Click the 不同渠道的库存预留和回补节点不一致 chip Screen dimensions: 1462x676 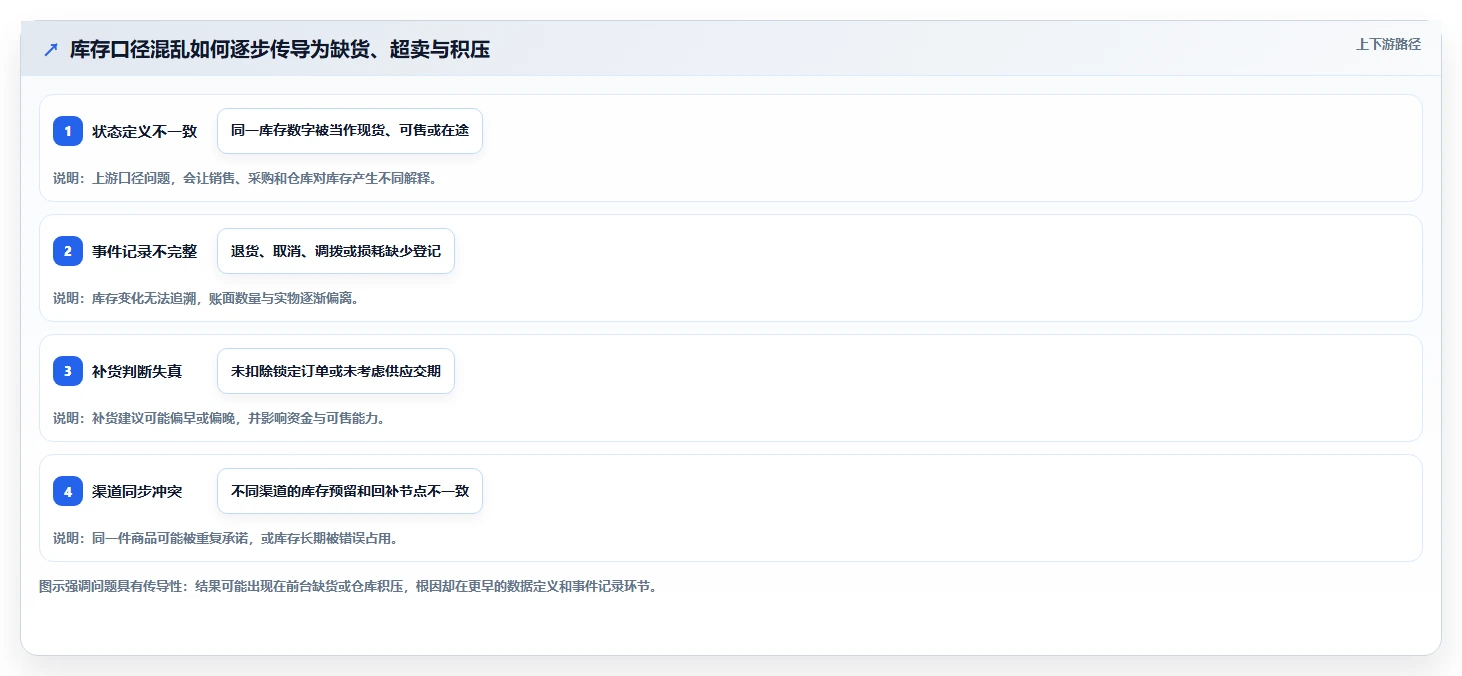point(350,491)
